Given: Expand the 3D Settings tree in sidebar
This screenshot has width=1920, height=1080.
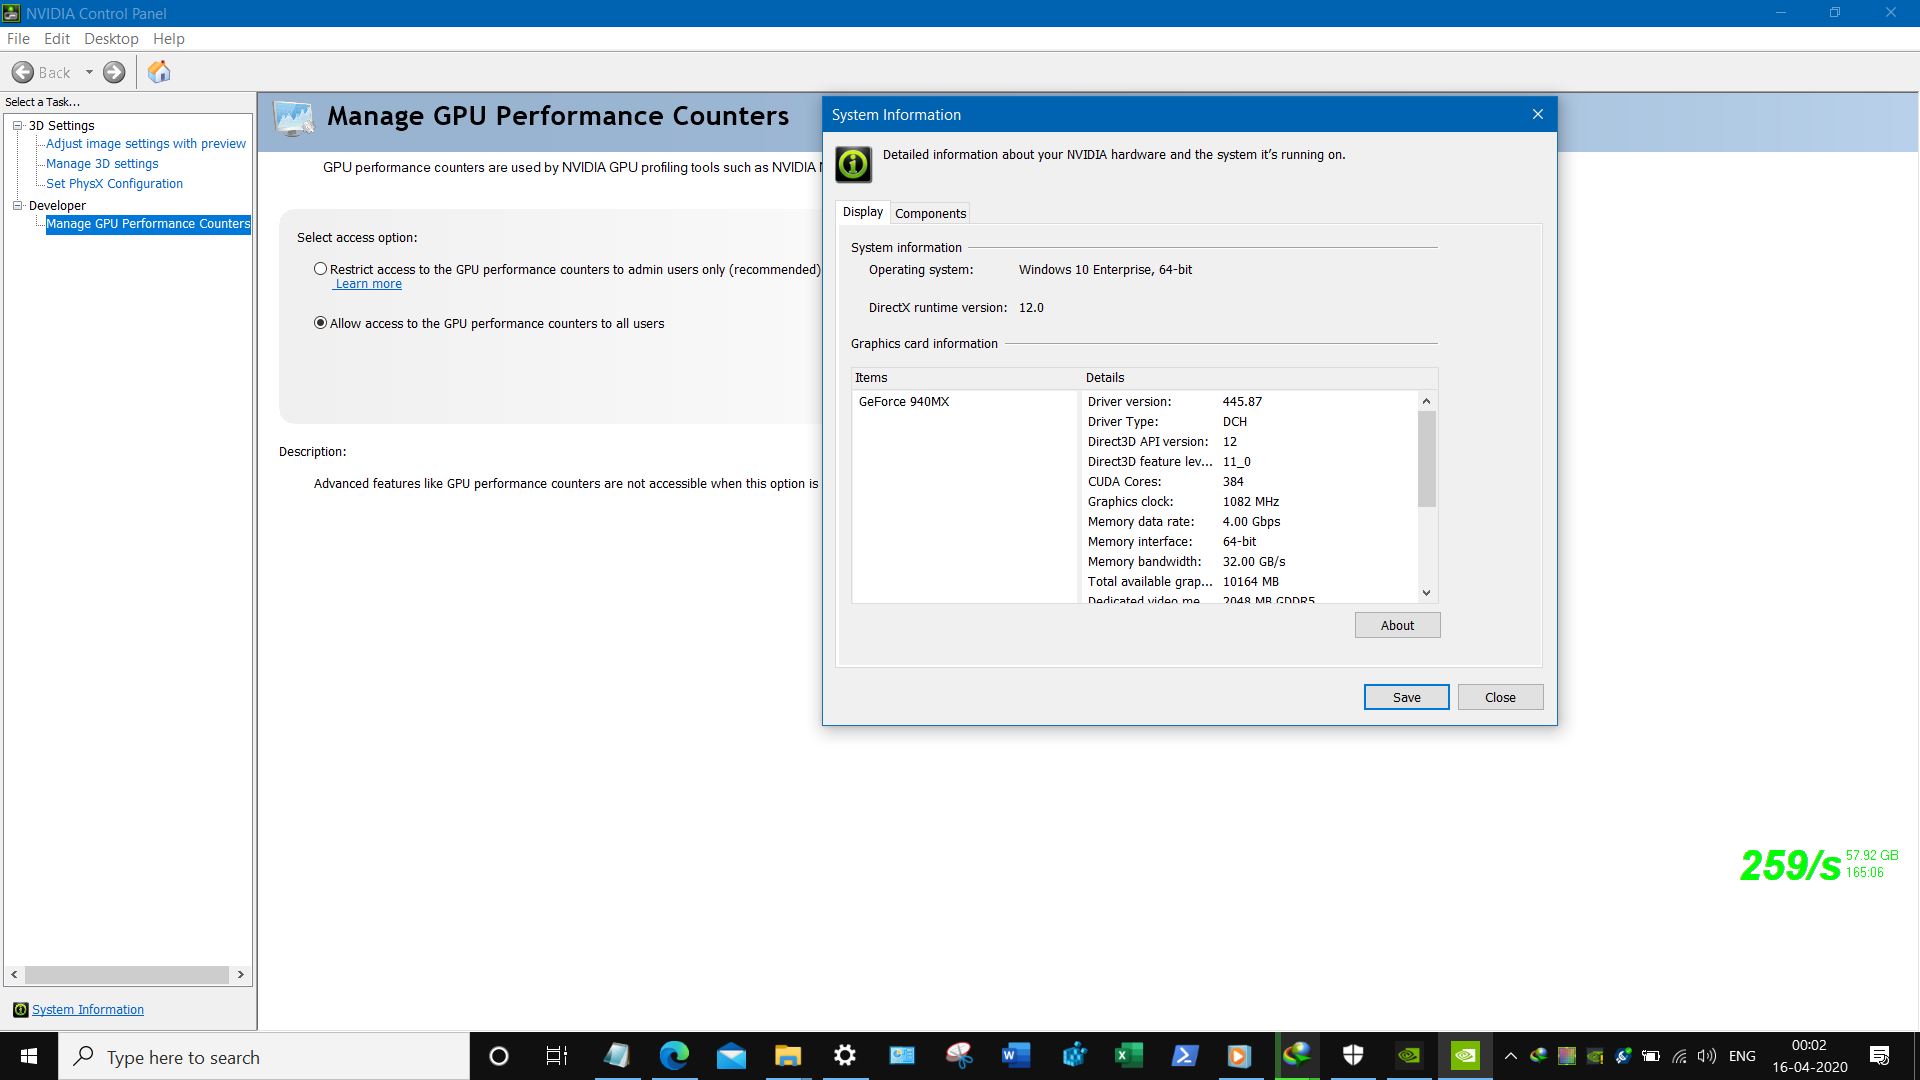Looking at the screenshot, I should tap(18, 125).
